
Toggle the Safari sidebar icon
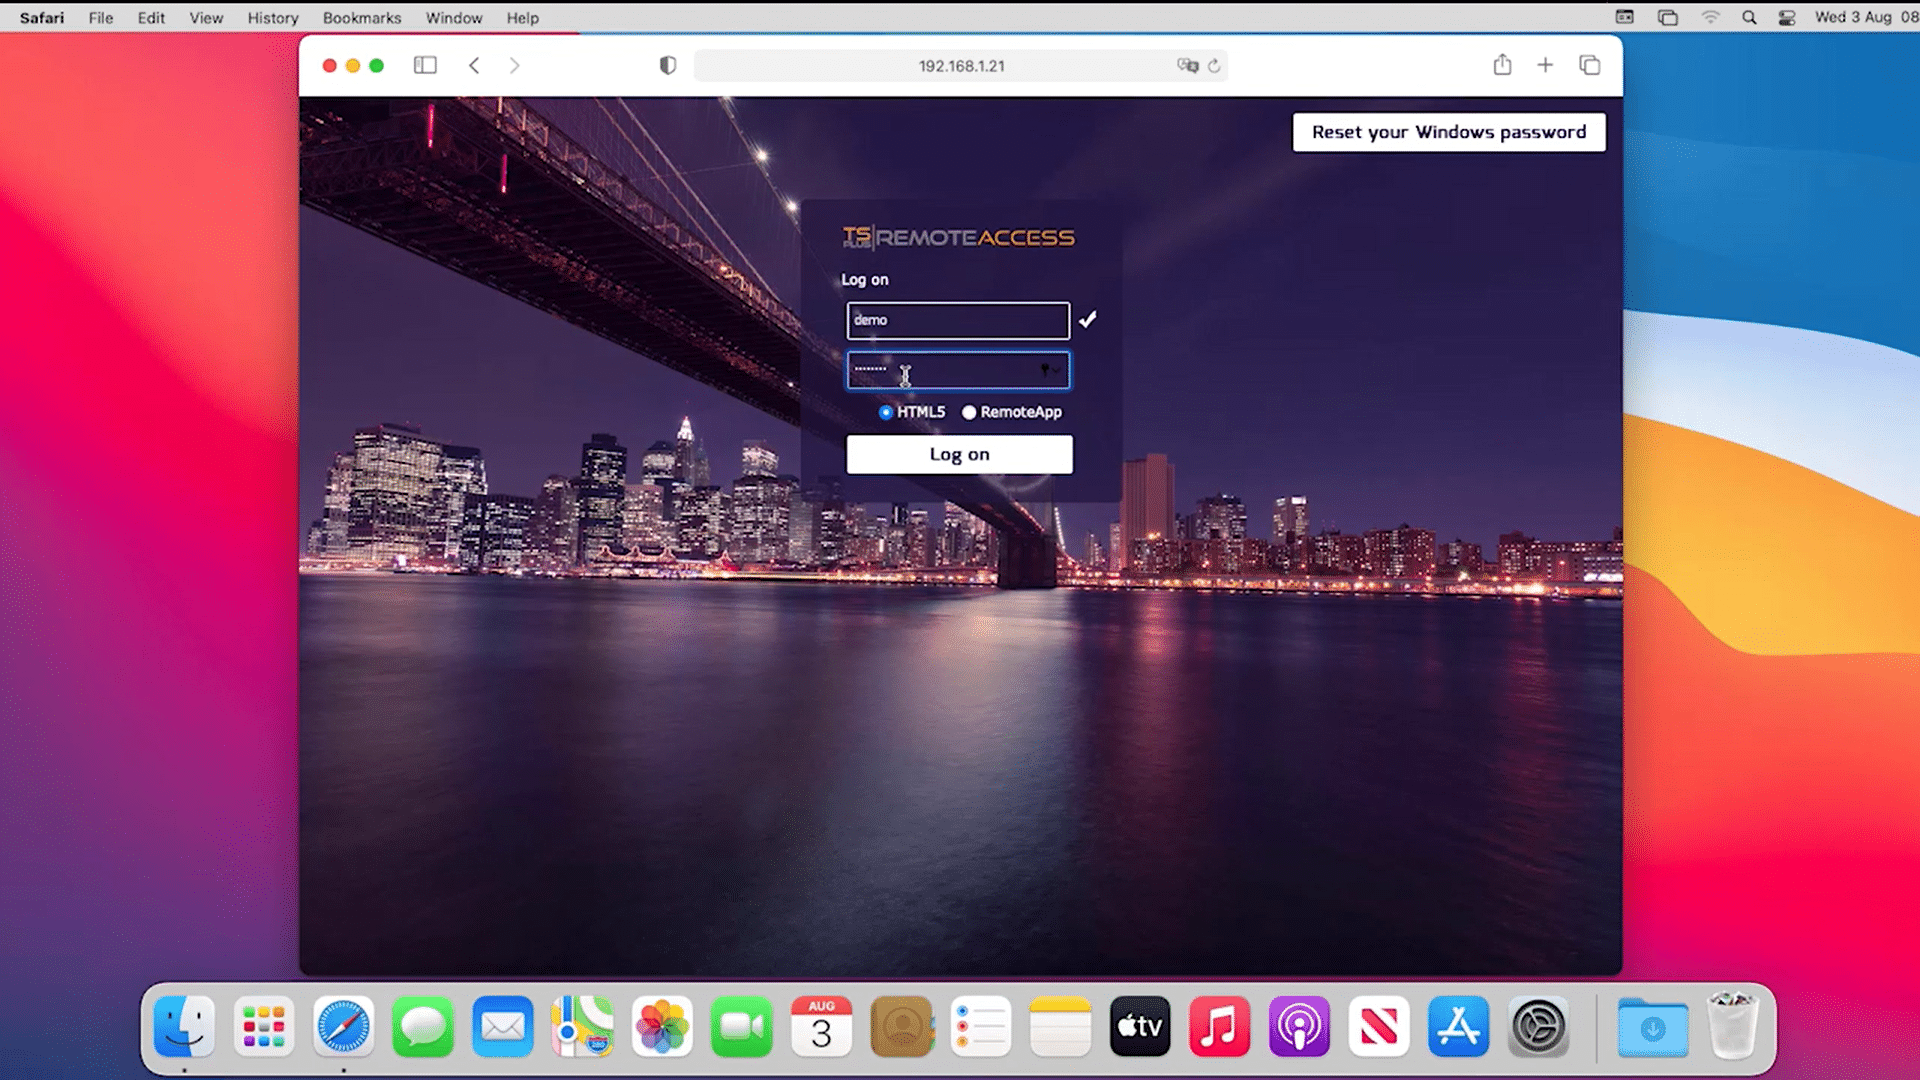[425, 65]
